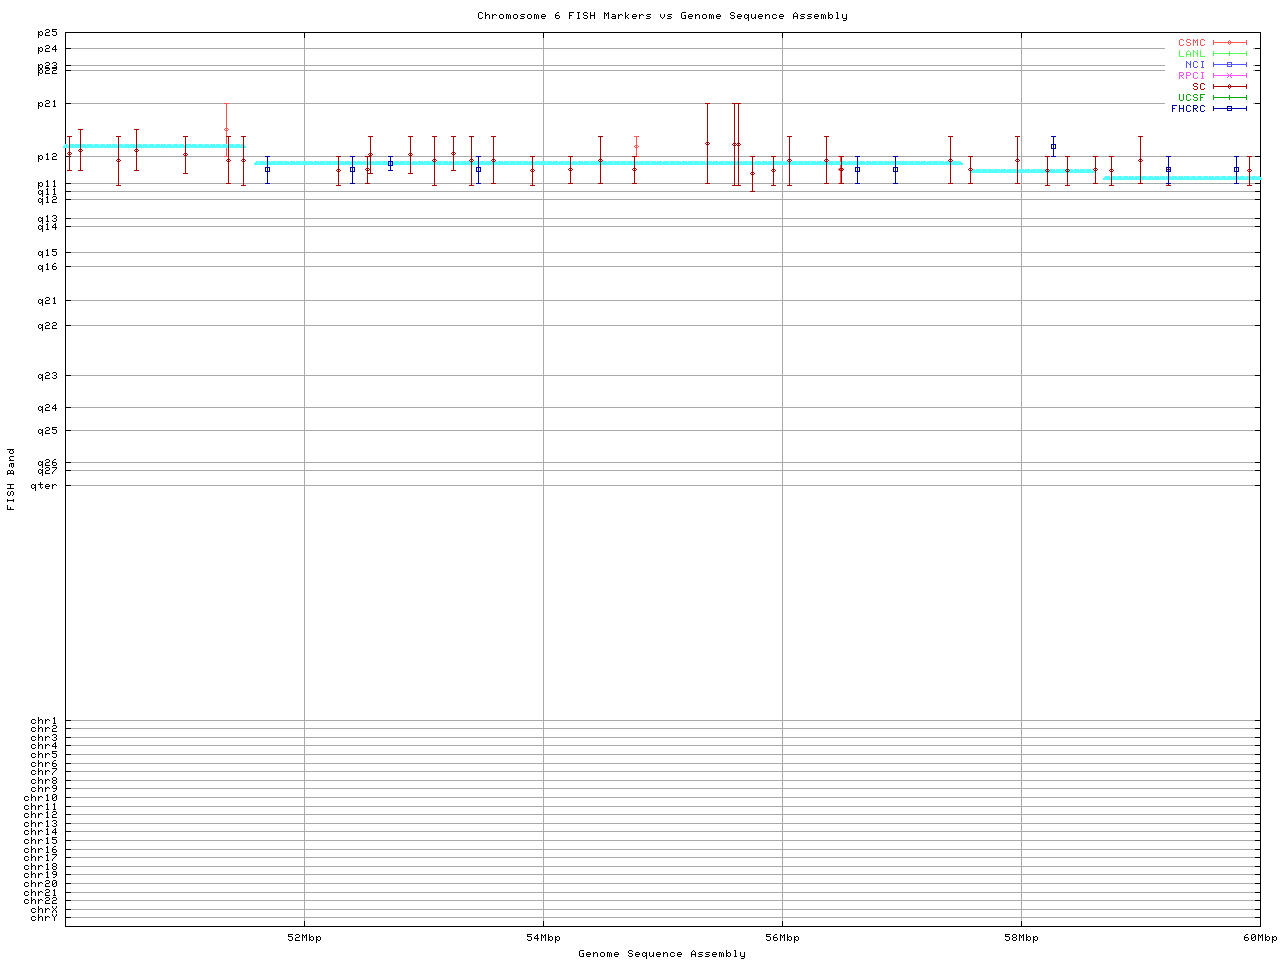
Task: Select the q23 band label
Action: 47,376
